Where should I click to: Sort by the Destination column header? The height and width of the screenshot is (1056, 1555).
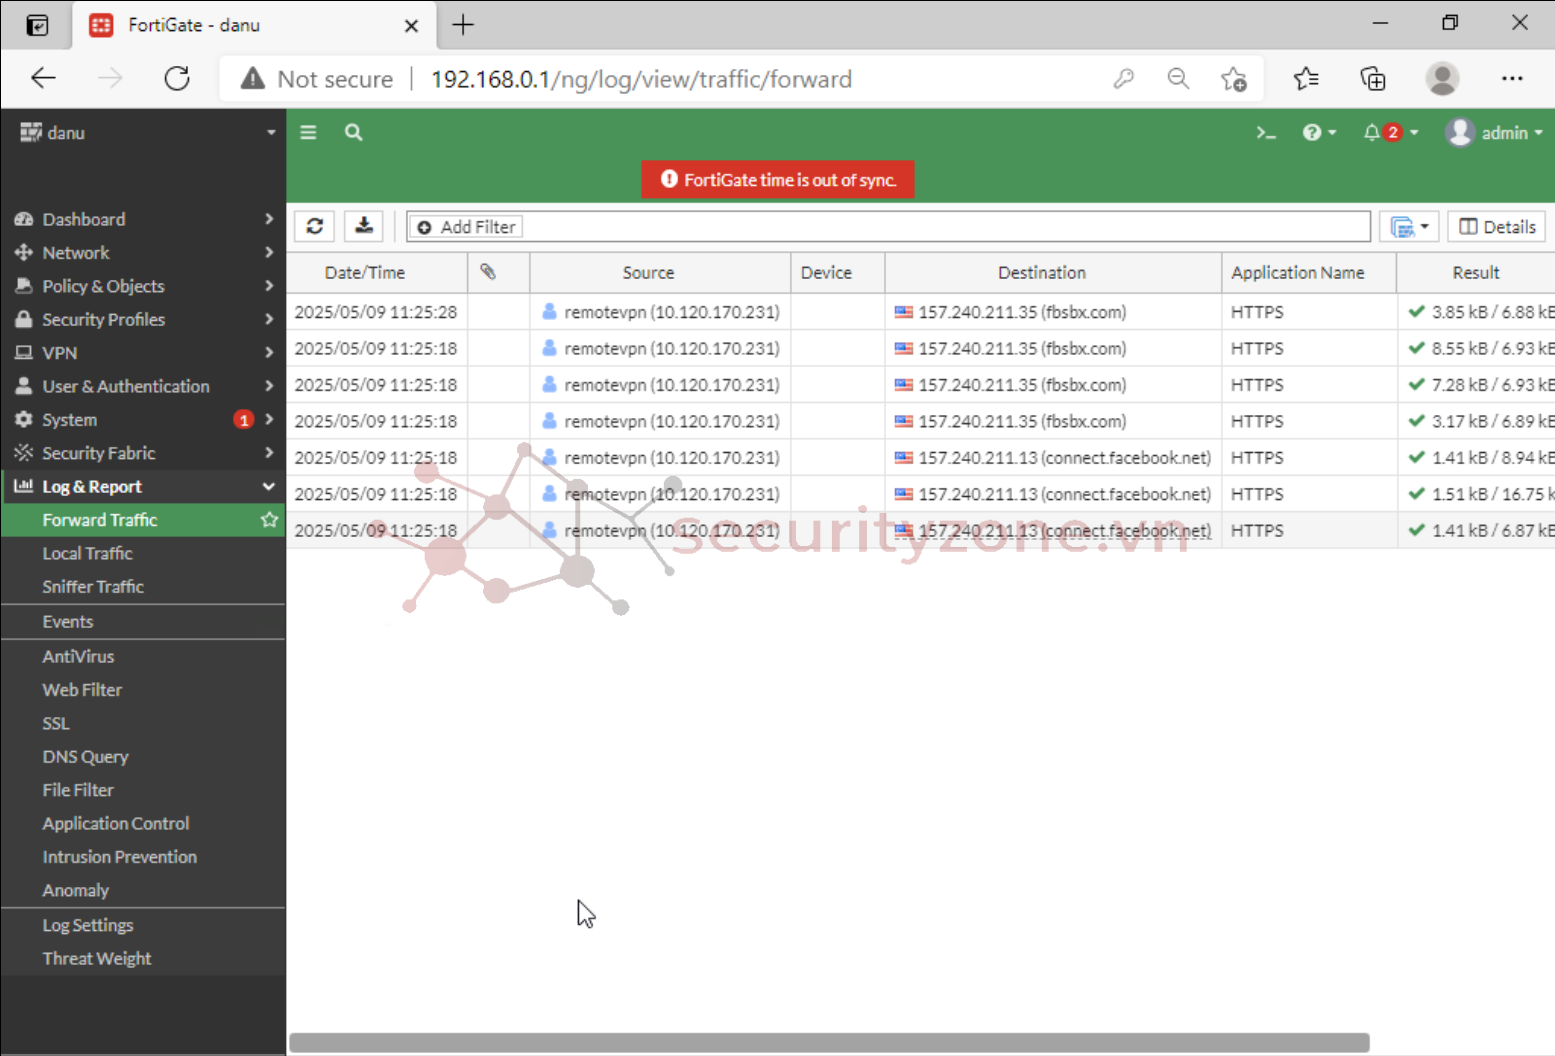(1053, 272)
